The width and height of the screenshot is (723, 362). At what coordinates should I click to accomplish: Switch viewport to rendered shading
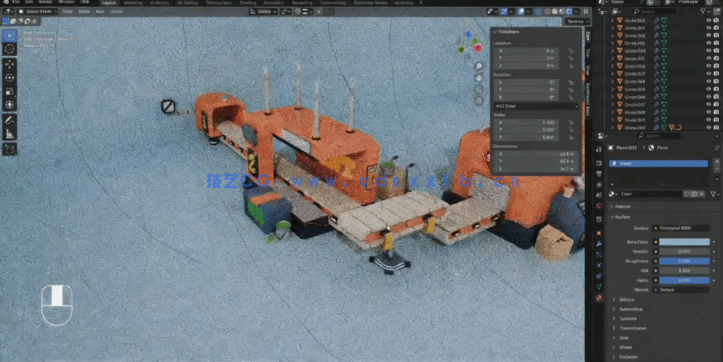coord(569,11)
